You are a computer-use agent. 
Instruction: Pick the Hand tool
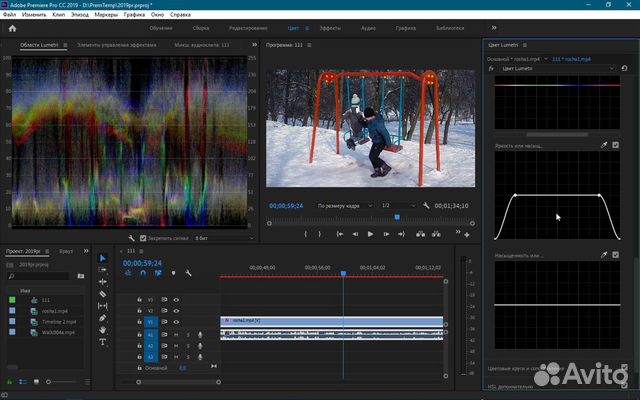point(103,330)
